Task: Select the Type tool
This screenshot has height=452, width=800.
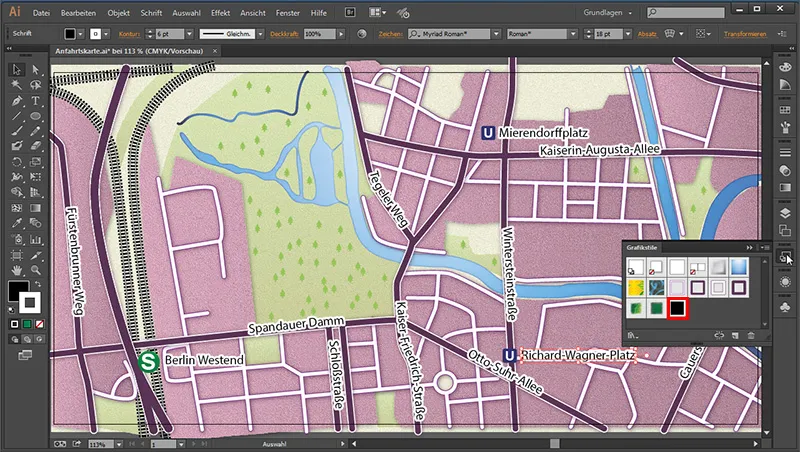Action: [x=35, y=101]
